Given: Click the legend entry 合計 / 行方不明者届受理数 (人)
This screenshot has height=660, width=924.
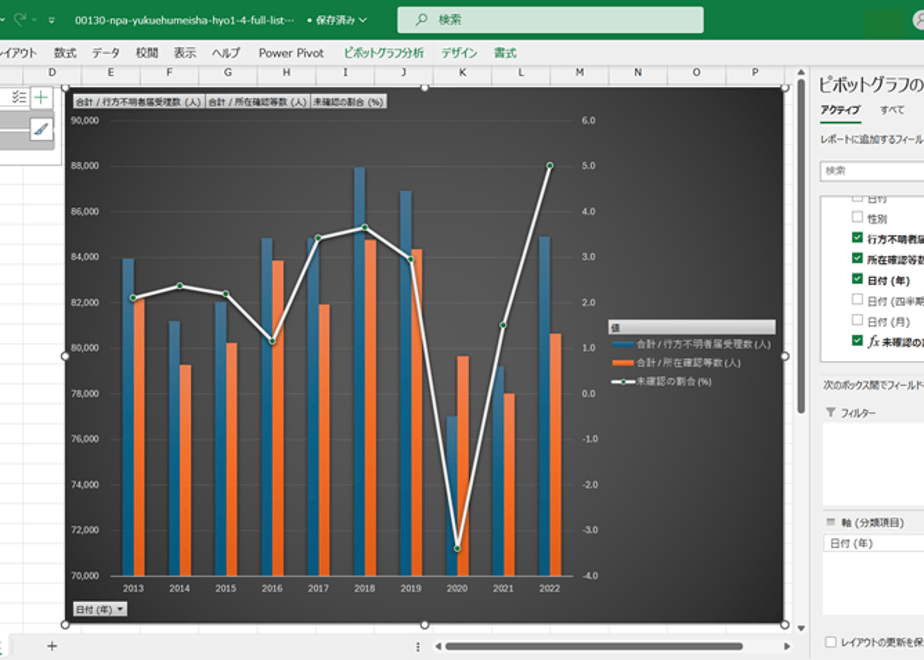Looking at the screenshot, I should click(x=692, y=344).
